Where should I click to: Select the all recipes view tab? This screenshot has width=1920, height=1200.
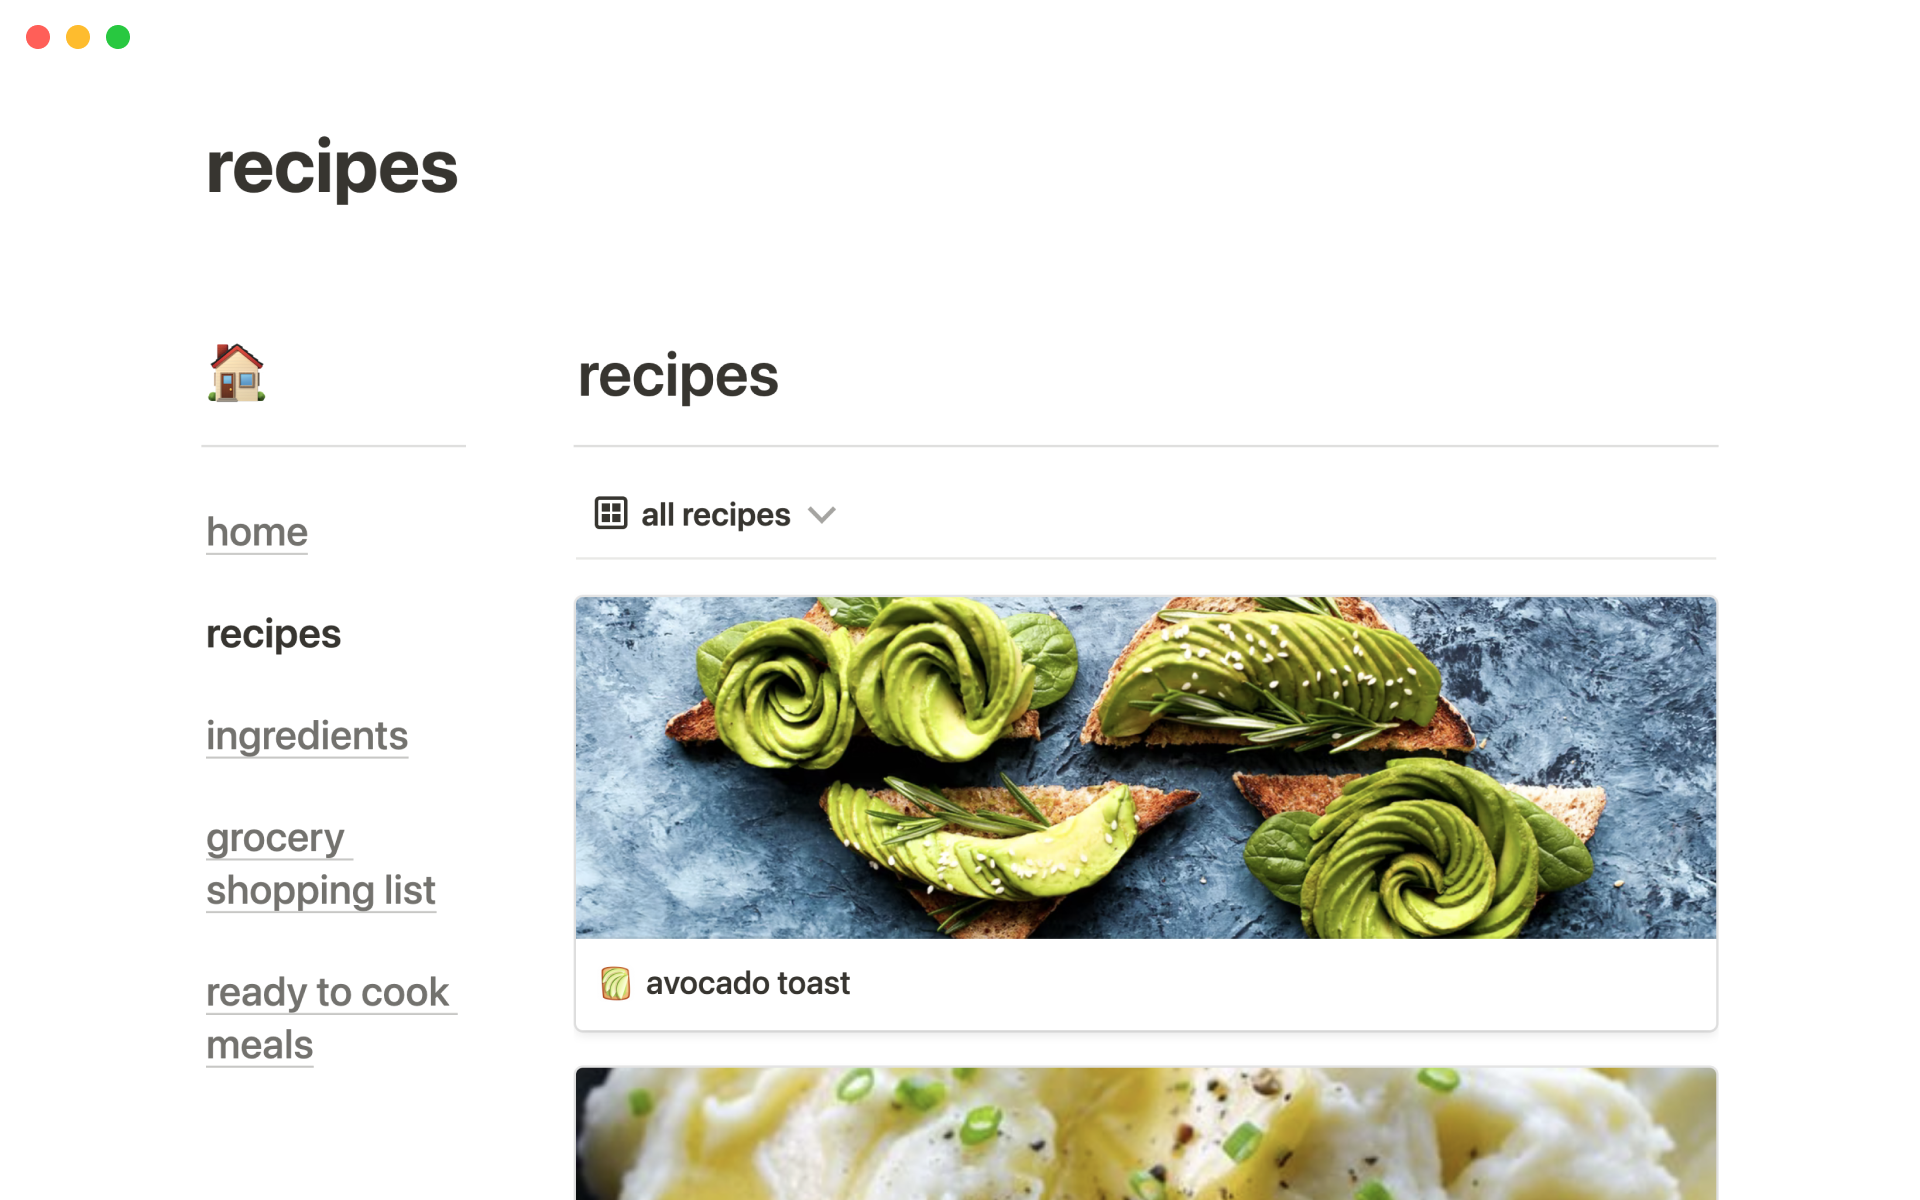[715, 515]
